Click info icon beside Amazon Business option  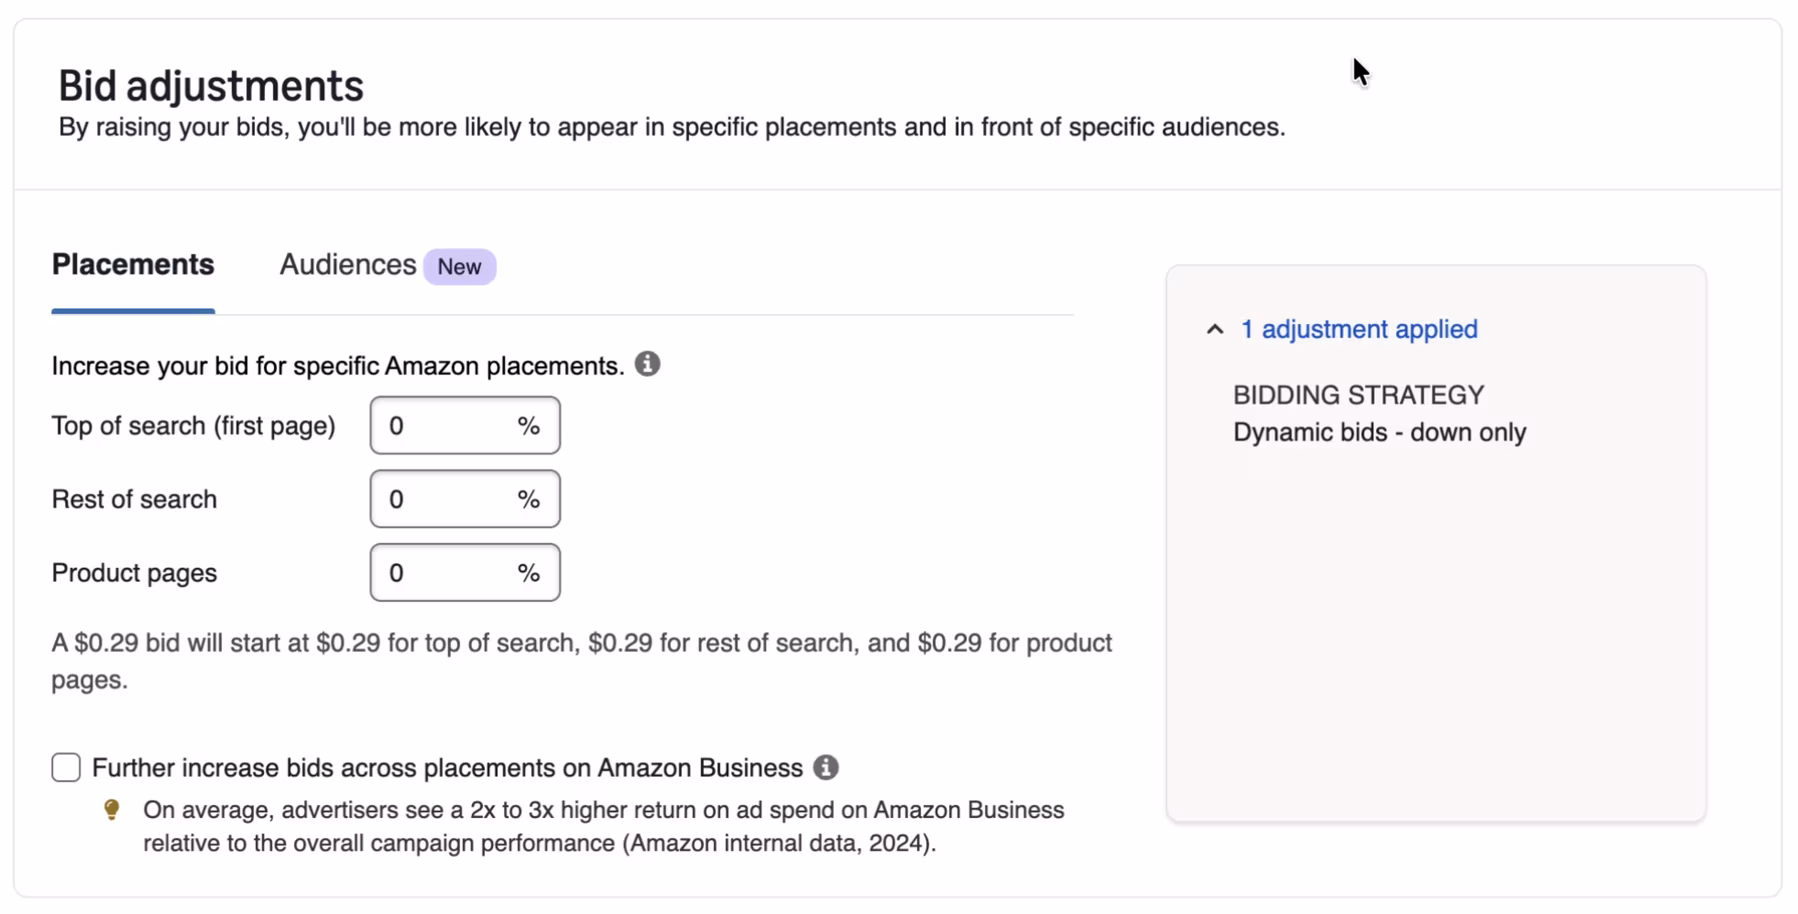[x=826, y=767]
